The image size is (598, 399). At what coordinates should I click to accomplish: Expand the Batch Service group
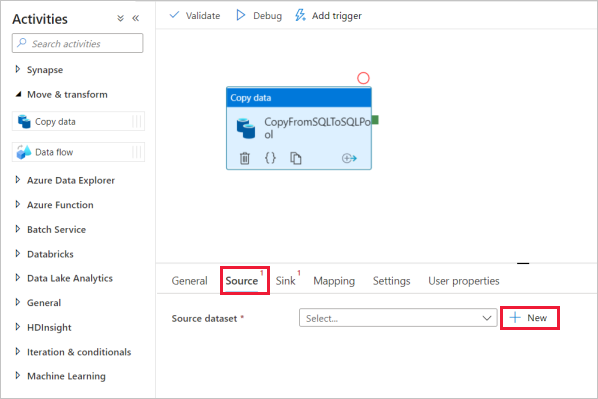[18, 229]
